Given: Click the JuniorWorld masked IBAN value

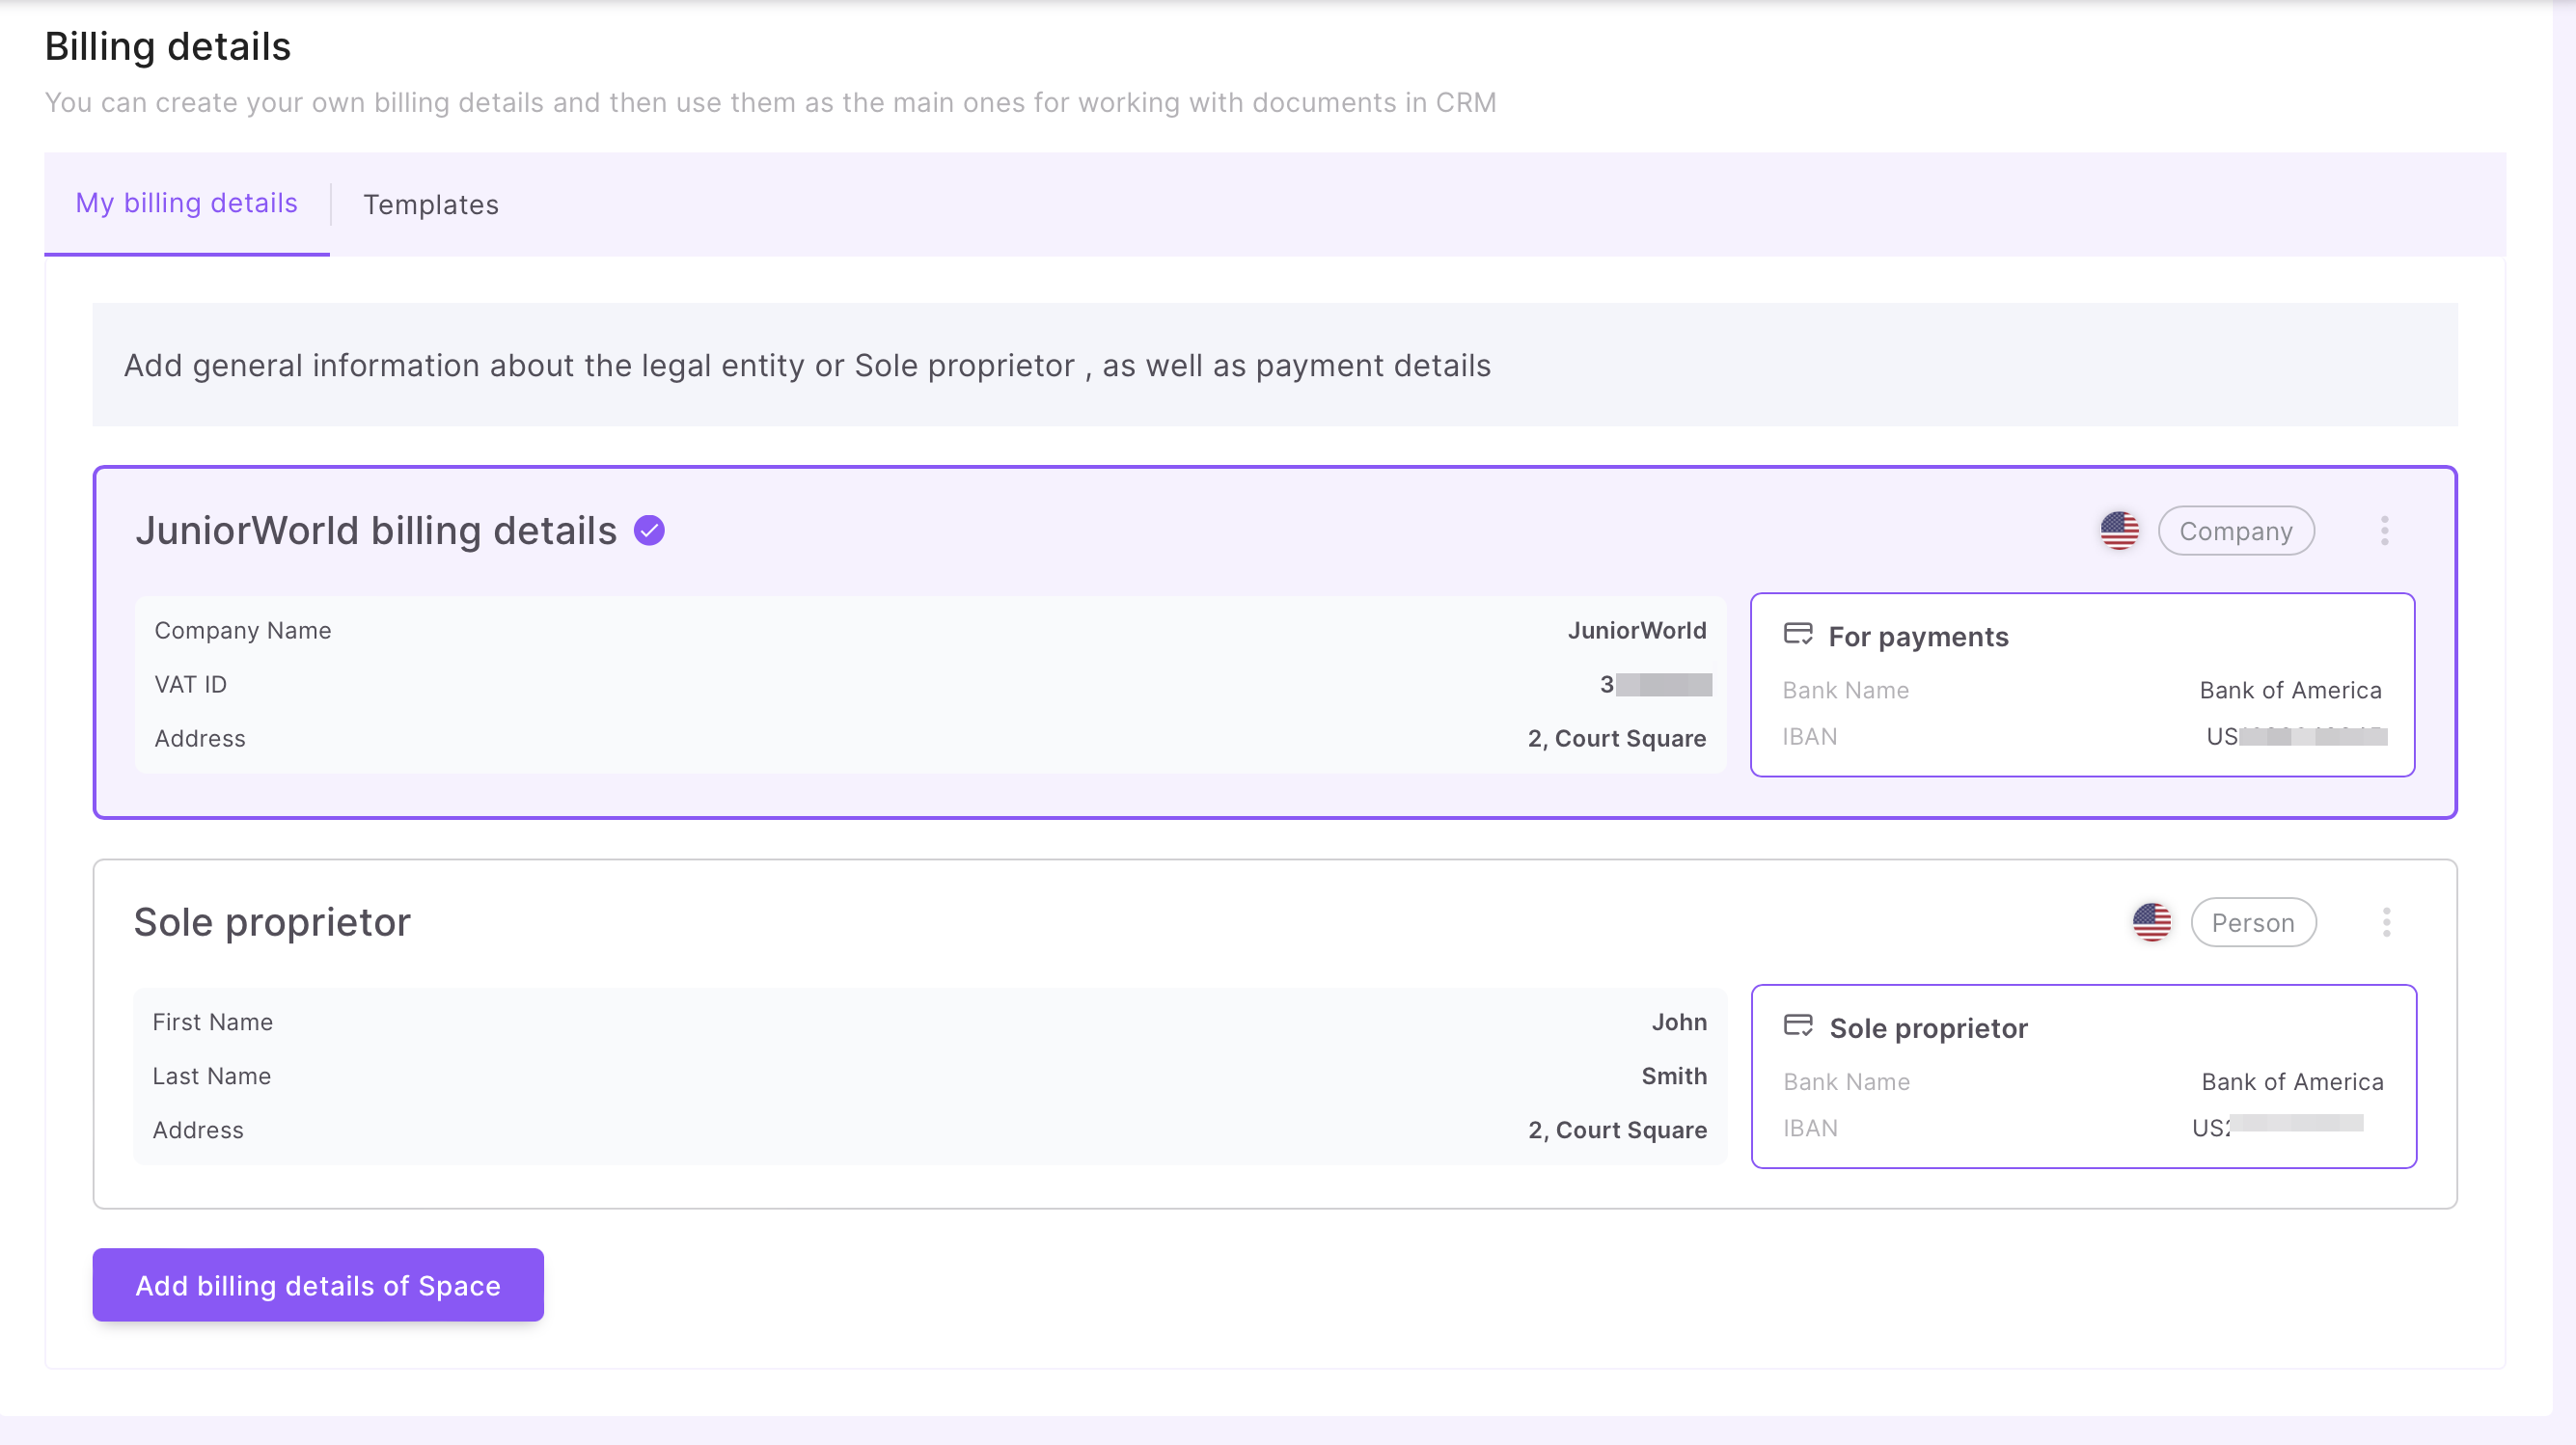Looking at the screenshot, I should point(2296,737).
